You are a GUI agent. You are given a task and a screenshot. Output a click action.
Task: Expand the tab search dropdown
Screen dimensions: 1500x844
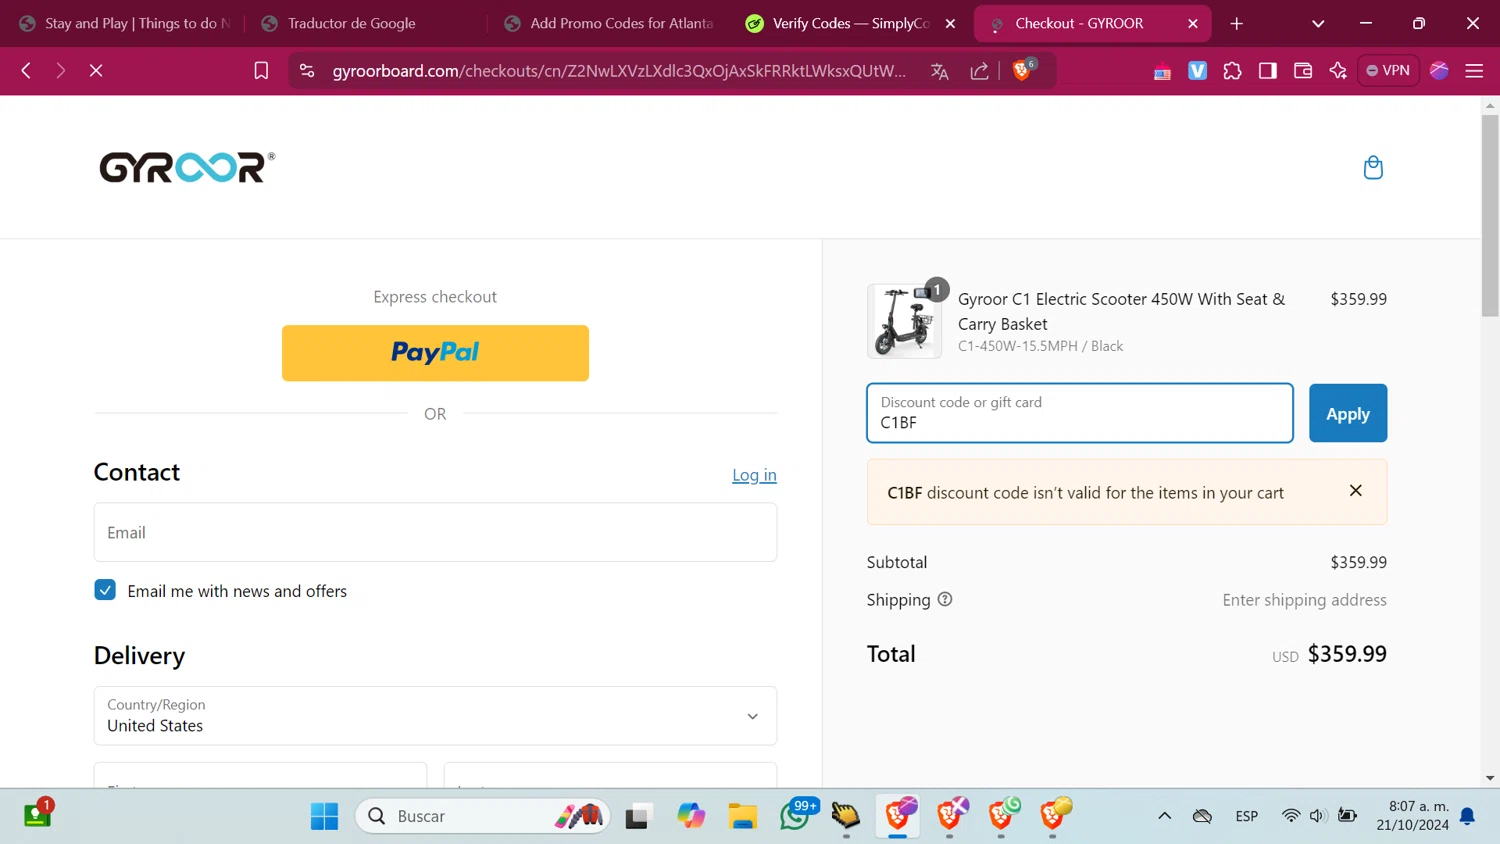click(1318, 23)
